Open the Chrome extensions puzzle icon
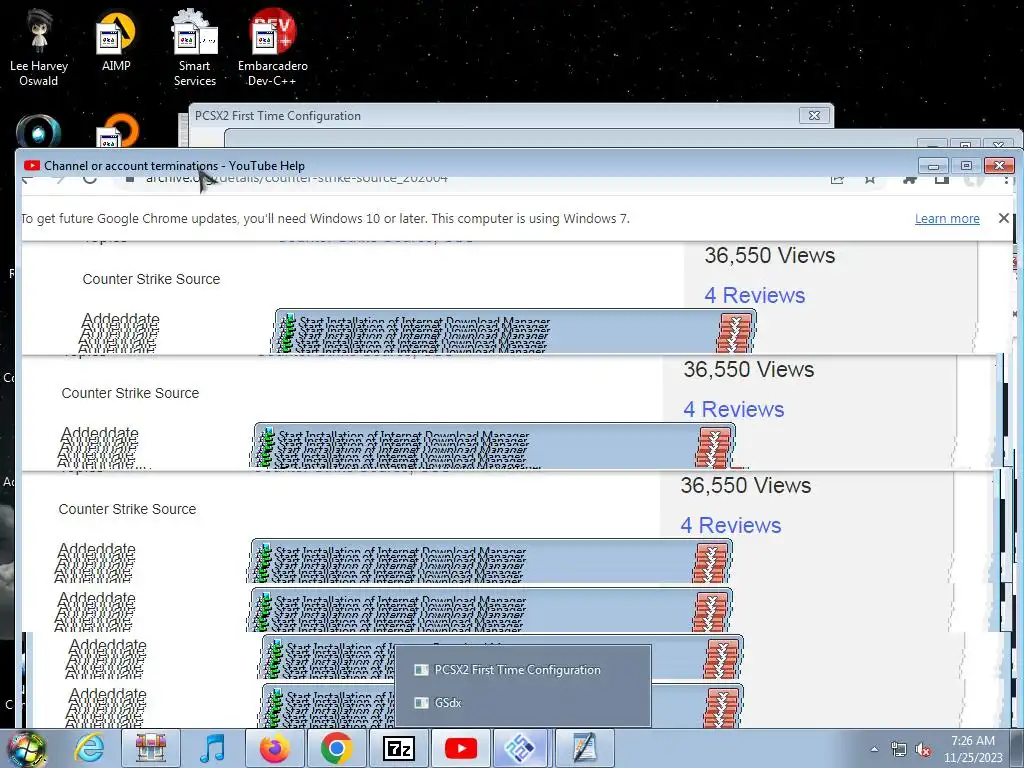The height and width of the screenshot is (768, 1024). [x=909, y=179]
